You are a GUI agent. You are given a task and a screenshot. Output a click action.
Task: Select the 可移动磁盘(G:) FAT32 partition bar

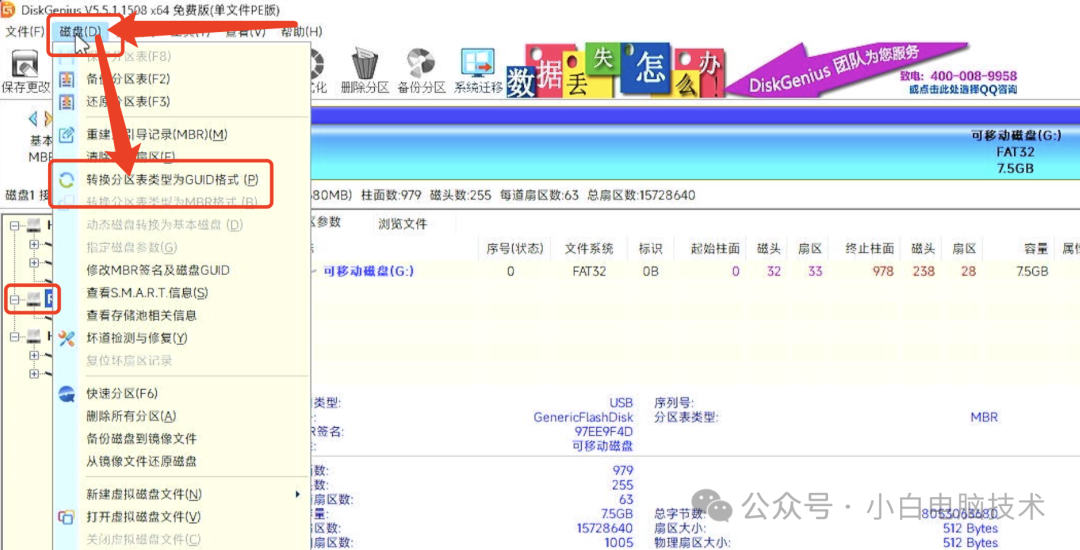coord(695,152)
